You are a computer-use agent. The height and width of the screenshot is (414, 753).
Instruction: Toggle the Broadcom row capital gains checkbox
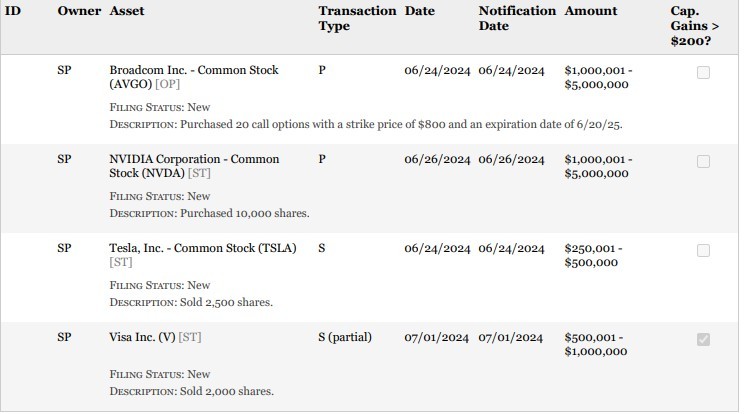coord(703,72)
